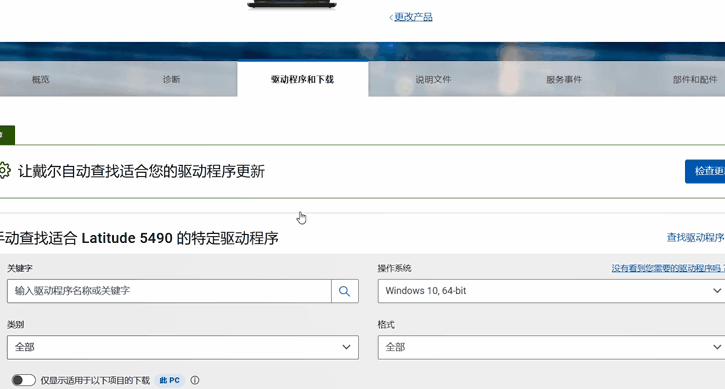Screen dimensions: 725x389
Task: Open the 服务事件 tab
Action: [x=564, y=80]
